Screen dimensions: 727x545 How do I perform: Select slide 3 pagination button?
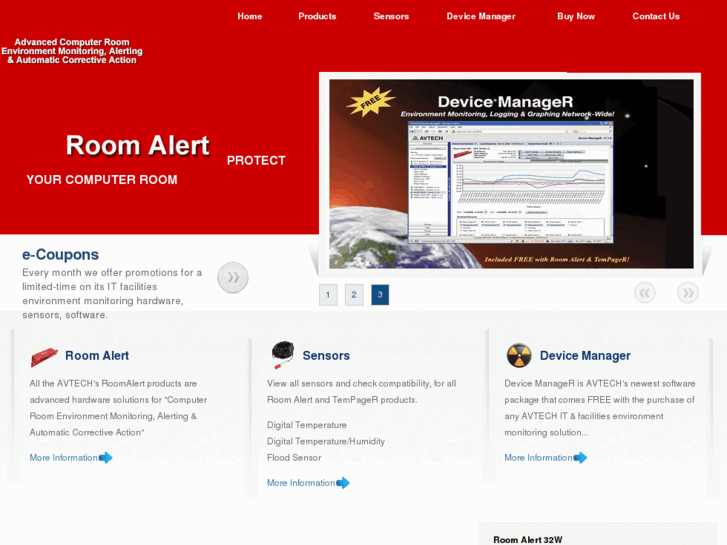380,295
